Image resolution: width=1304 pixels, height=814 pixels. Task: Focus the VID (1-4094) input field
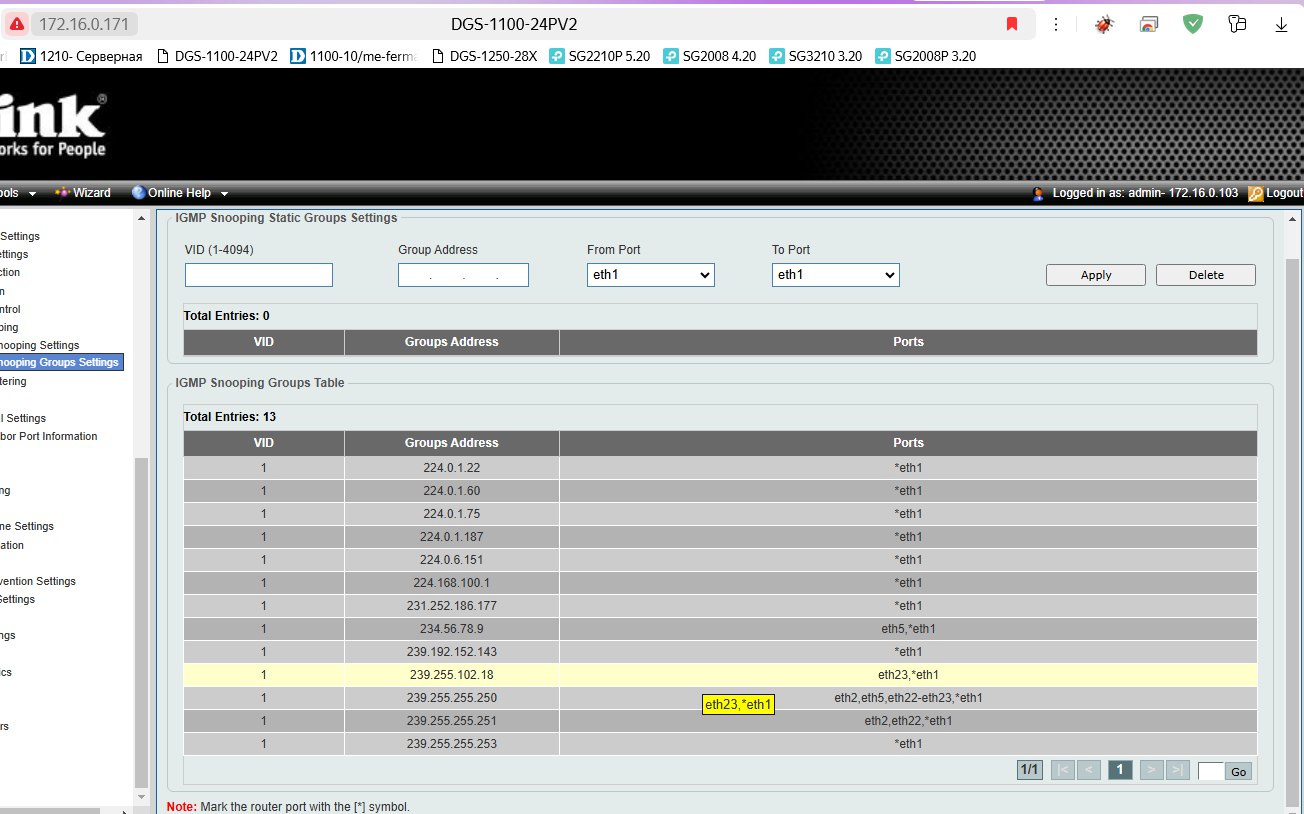pos(259,275)
